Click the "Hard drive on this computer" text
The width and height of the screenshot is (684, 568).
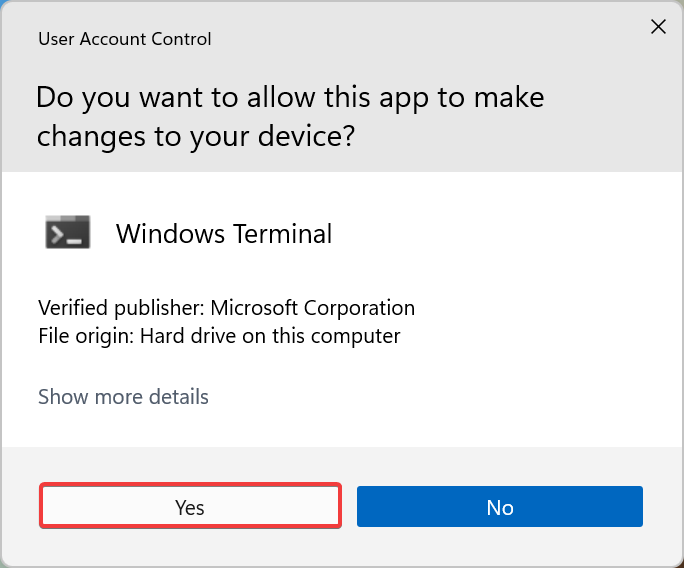point(270,336)
